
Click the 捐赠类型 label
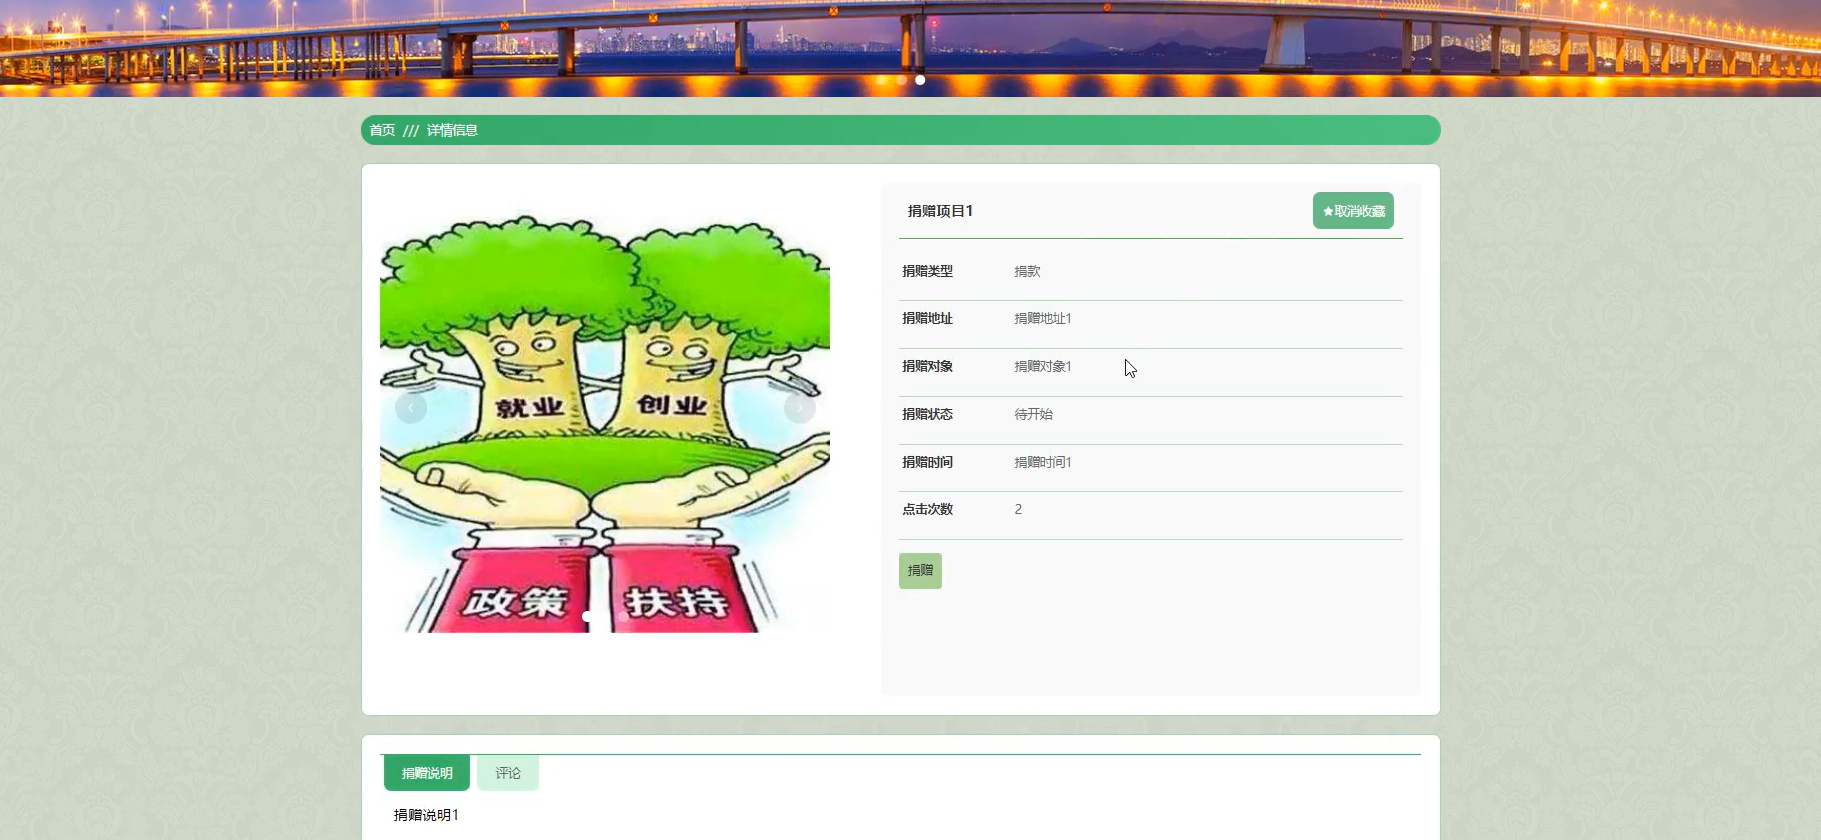point(927,271)
